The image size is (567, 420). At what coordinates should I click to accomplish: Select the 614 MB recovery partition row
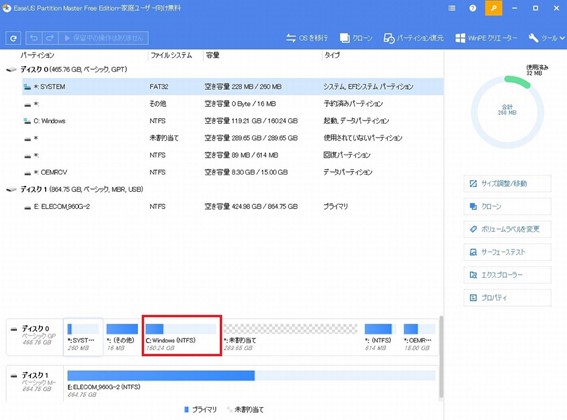click(x=233, y=155)
